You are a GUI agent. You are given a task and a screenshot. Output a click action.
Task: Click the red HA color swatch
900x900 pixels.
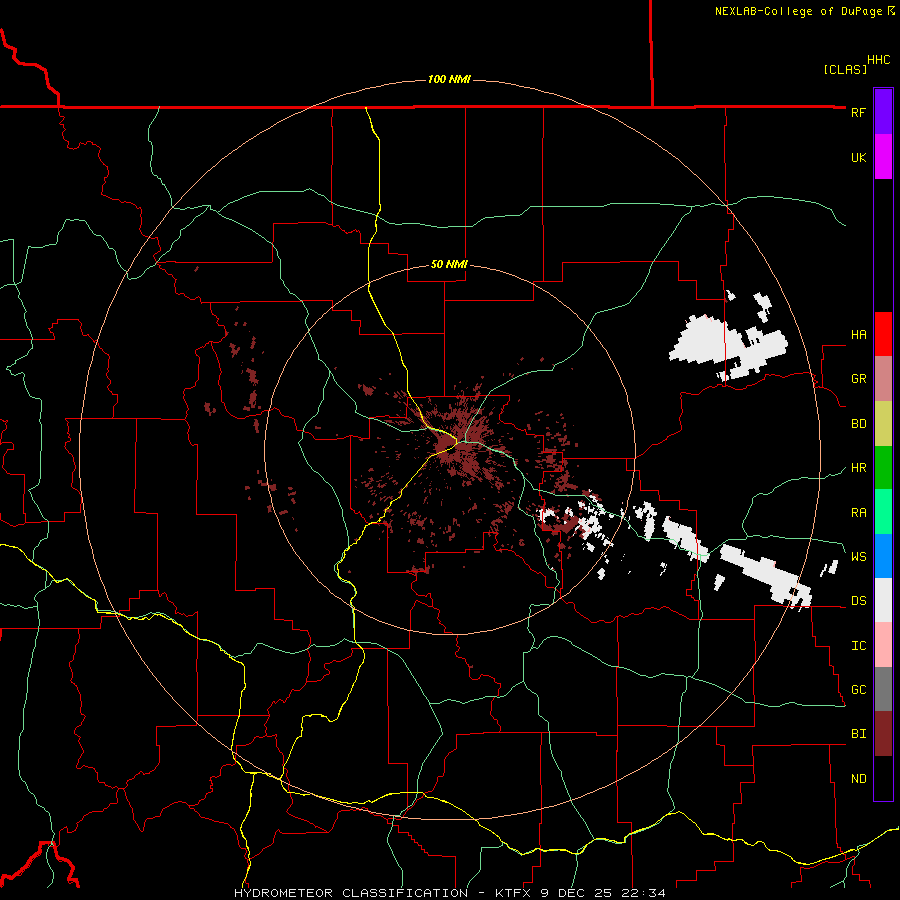[x=883, y=334]
